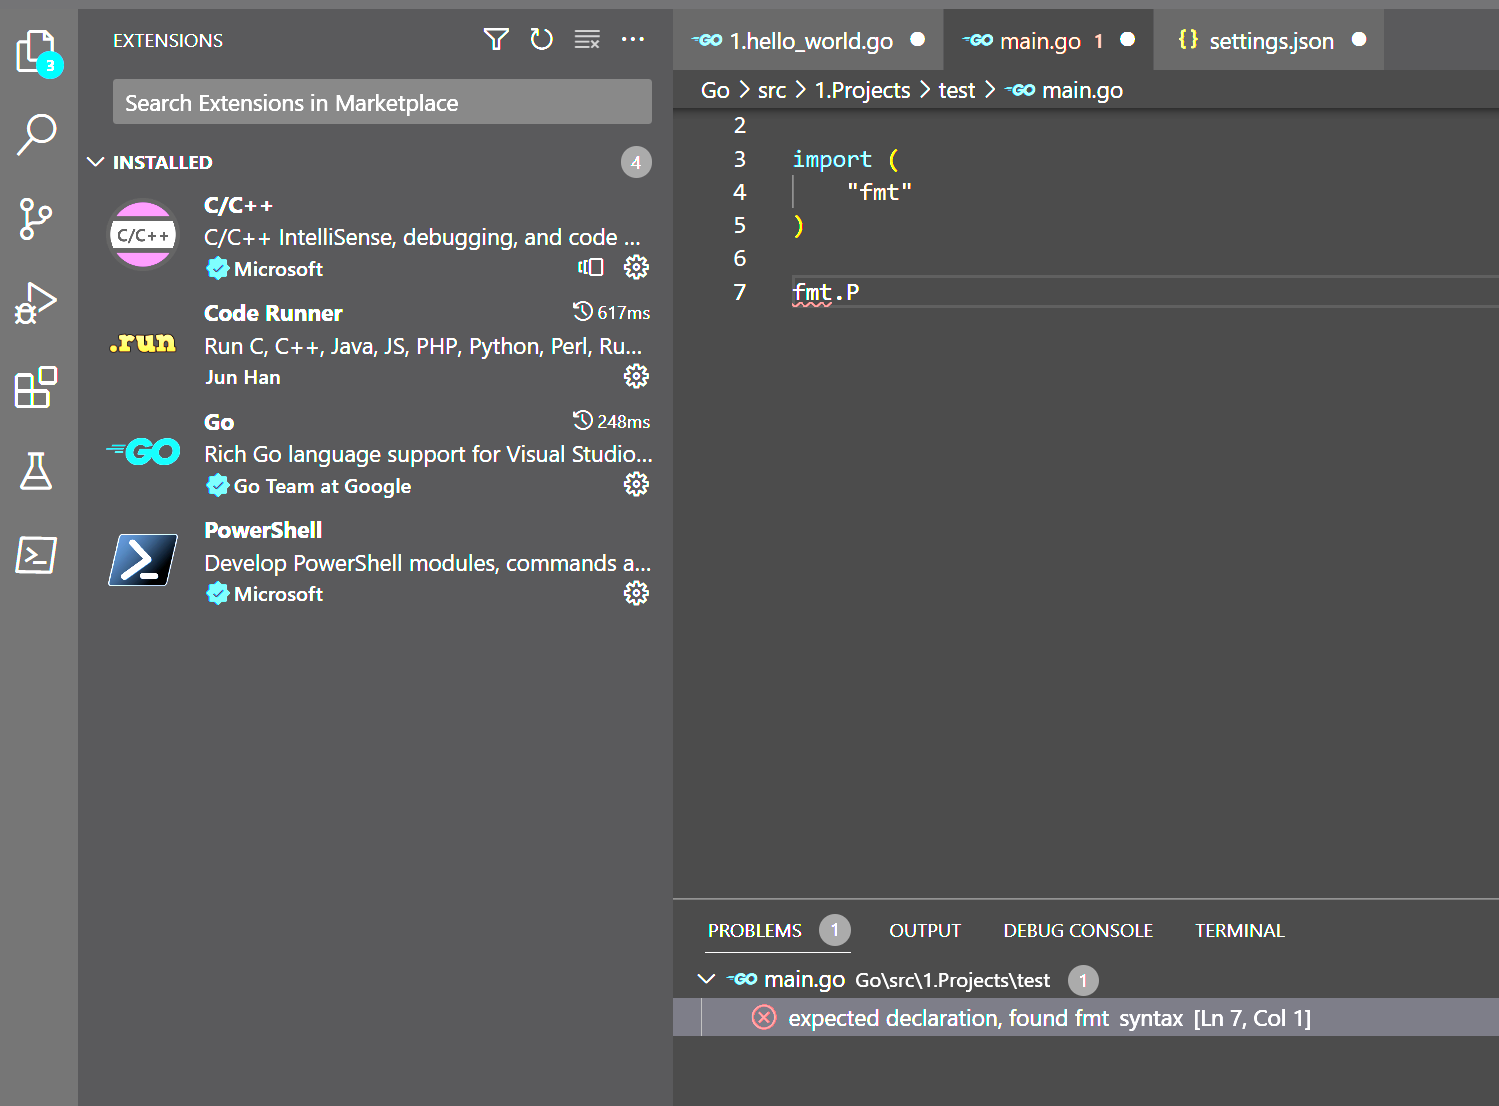The image size is (1499, 1106).
Task: Click the split editor icon on C/C++ extension
Action: [x=590, y=267]
